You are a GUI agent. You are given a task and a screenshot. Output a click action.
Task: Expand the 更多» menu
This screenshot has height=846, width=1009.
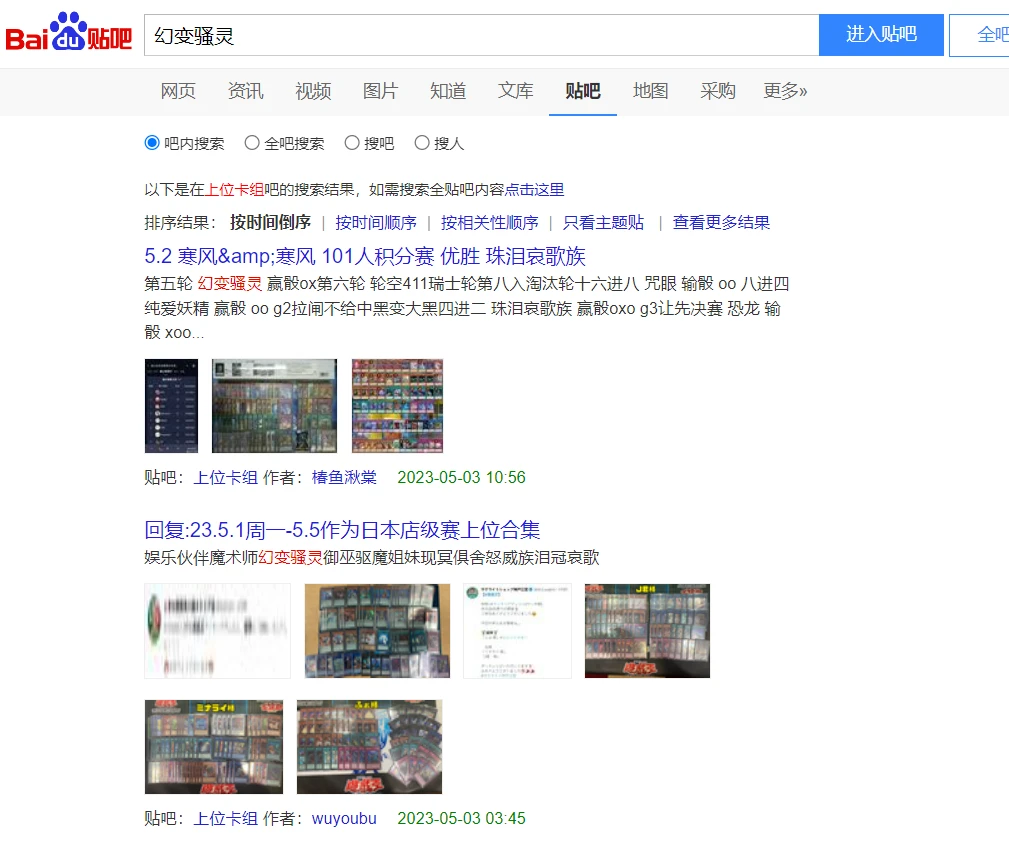[785, 91]
